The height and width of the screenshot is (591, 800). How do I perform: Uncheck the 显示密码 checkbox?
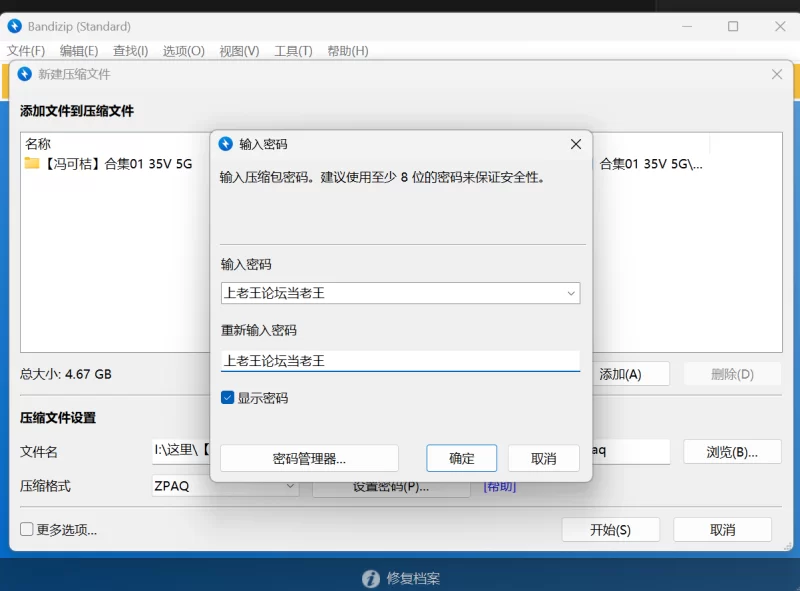pyautogui.click(x=228, y=398)
